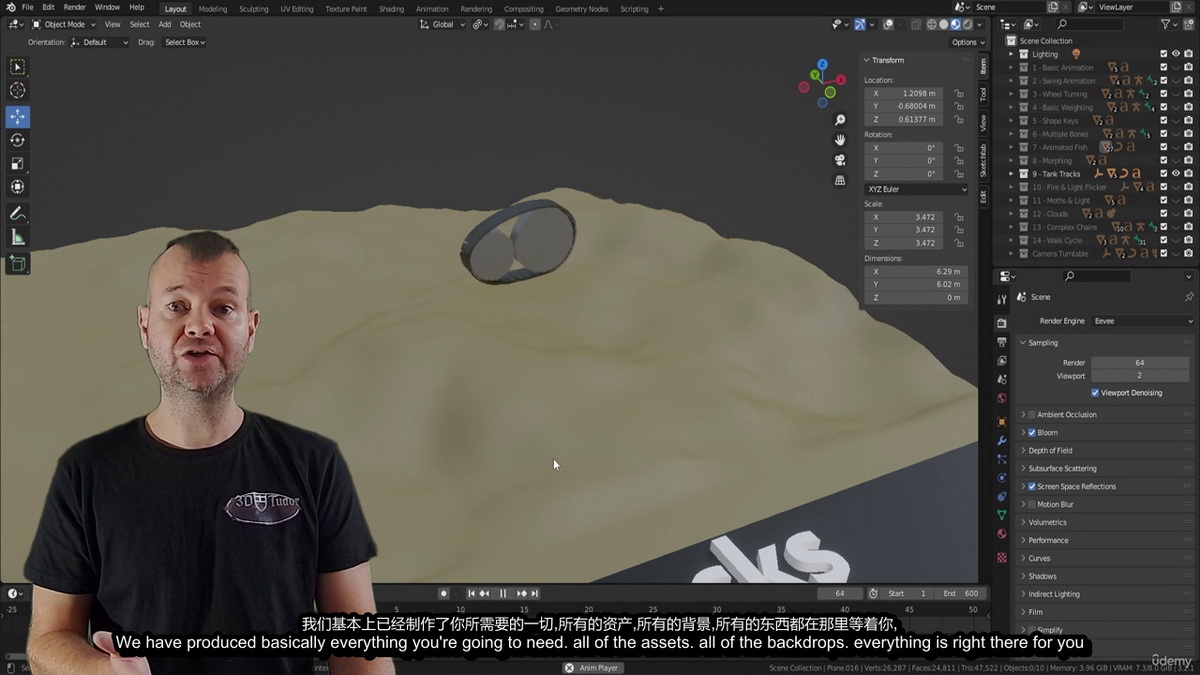The height and width of the screenshot is (675, 1200).
Task: Click the End frame 600 field
Action: point(961,593)
